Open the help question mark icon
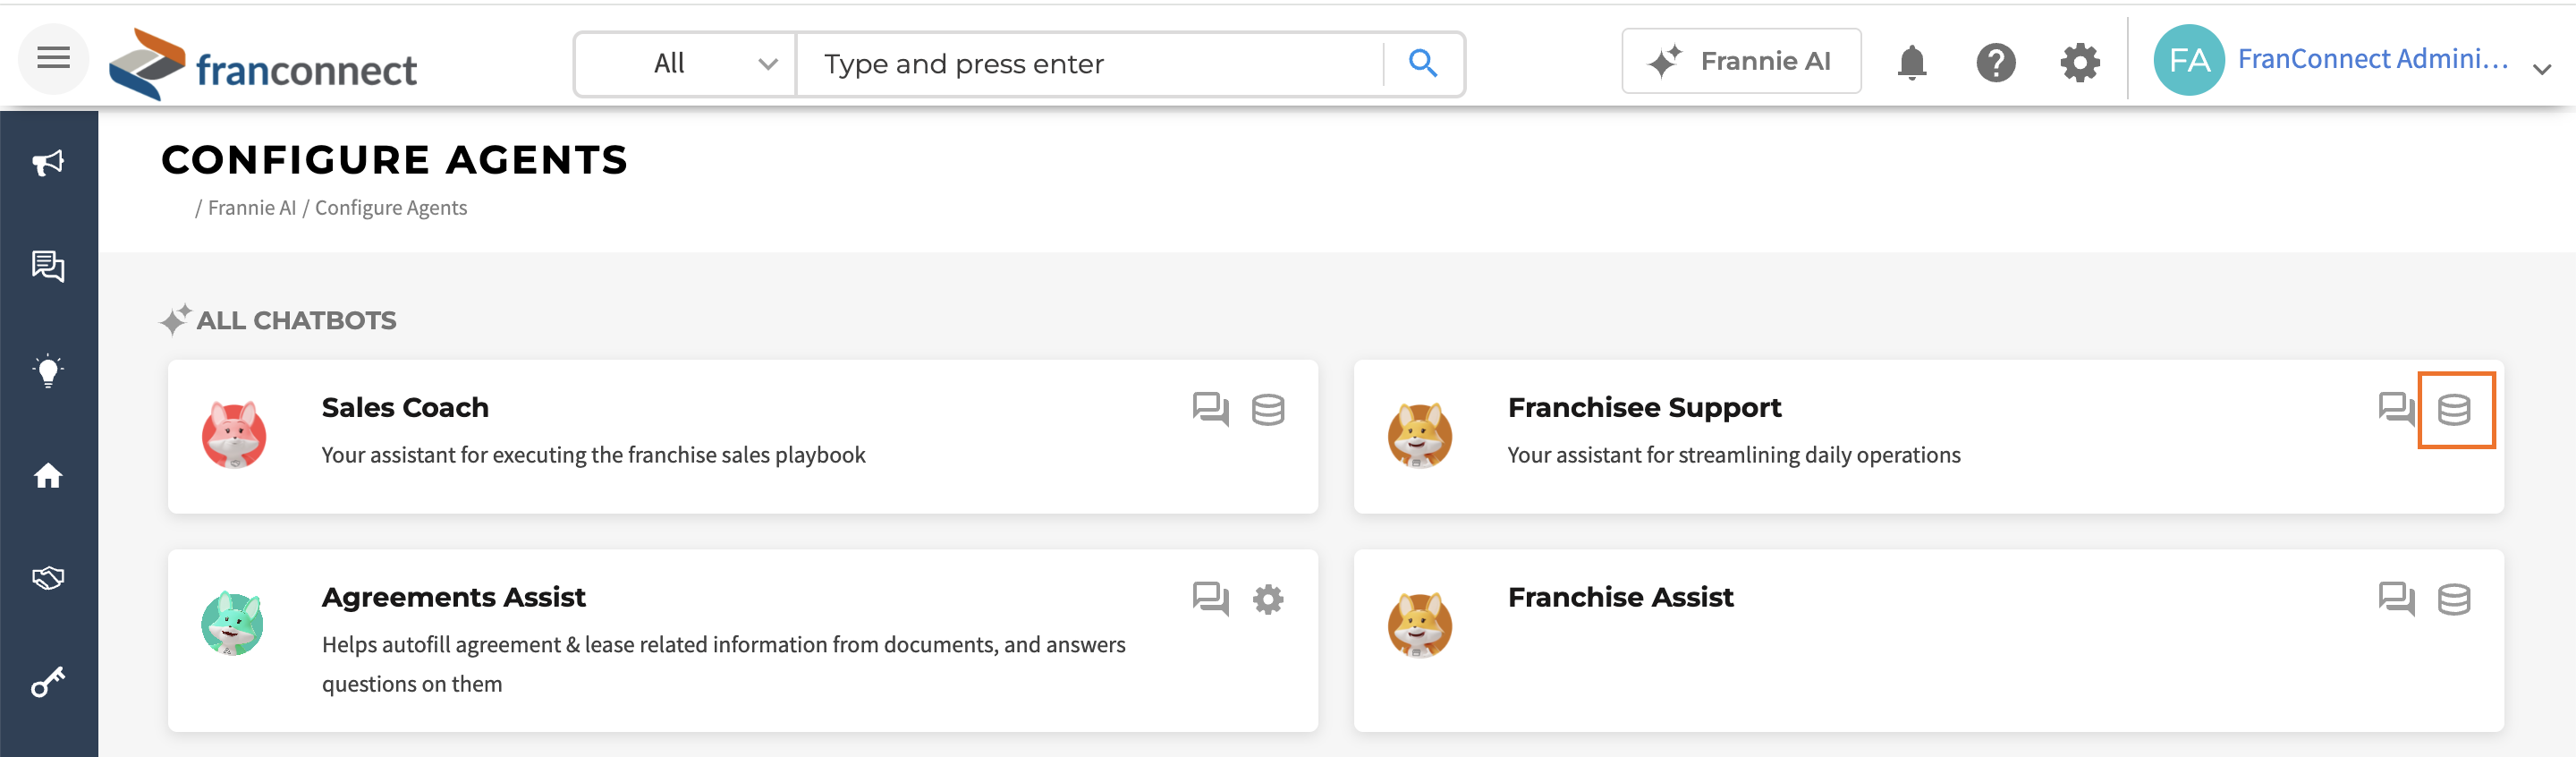Image resolution: width=2576 pixels, height=757 pixels. click(x=1995, y=62)
